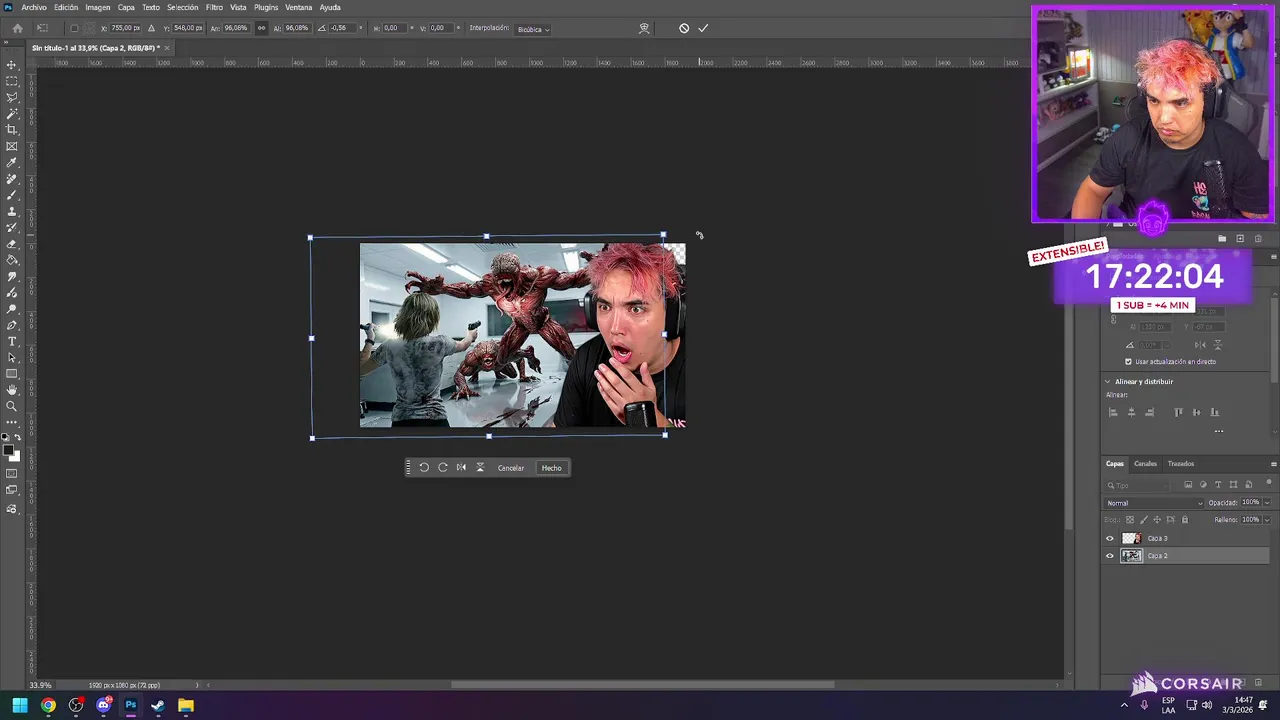The width and height of the screenshot is (1280, 720).
Task: Switch to Trazados tab
Action: point(1181,464)
